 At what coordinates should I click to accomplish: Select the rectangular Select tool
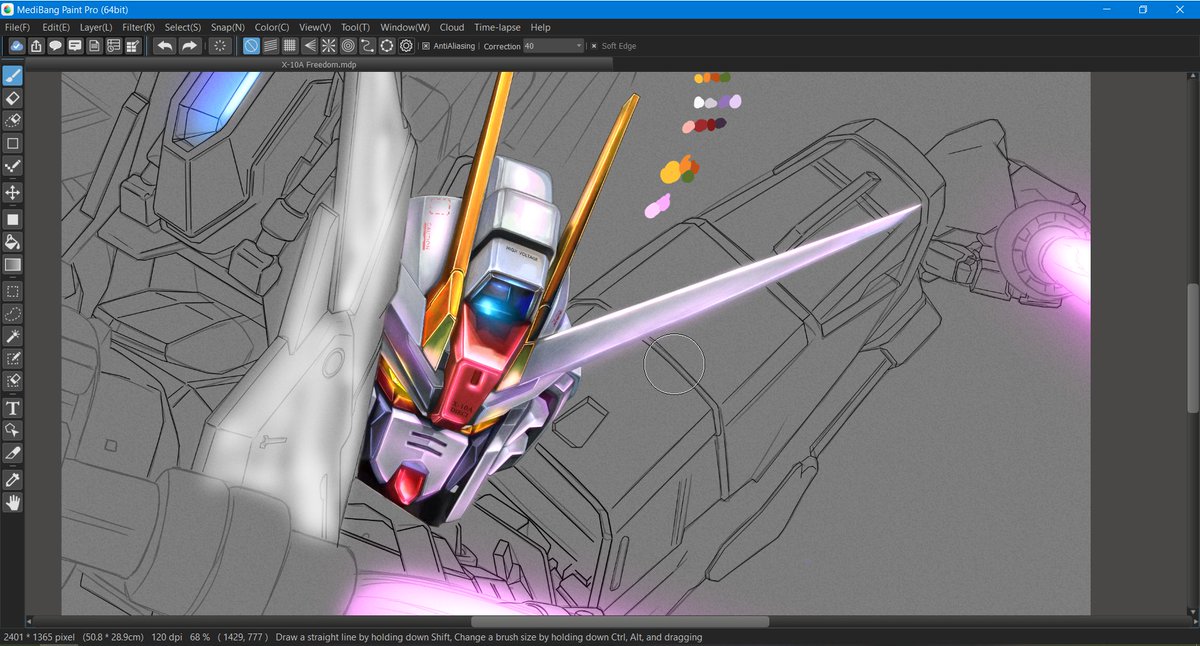pos(13,292)
